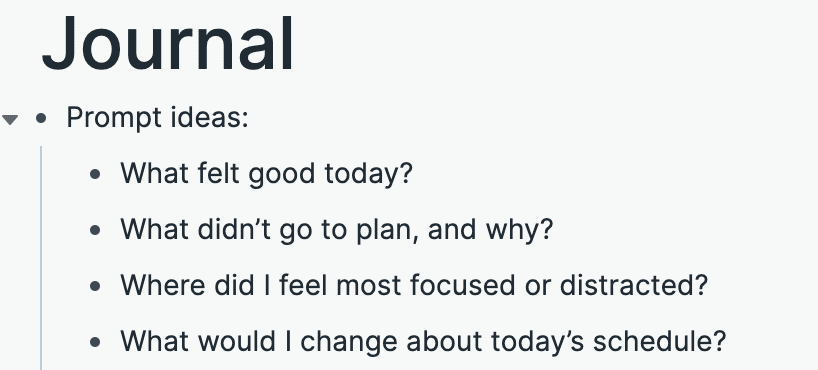Click the bullet next to What felt good today
The image size is (818, 370).
coord(95,175)
